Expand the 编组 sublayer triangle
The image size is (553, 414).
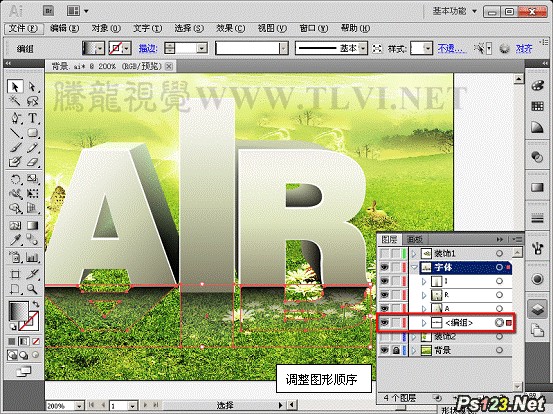point(424,323)
